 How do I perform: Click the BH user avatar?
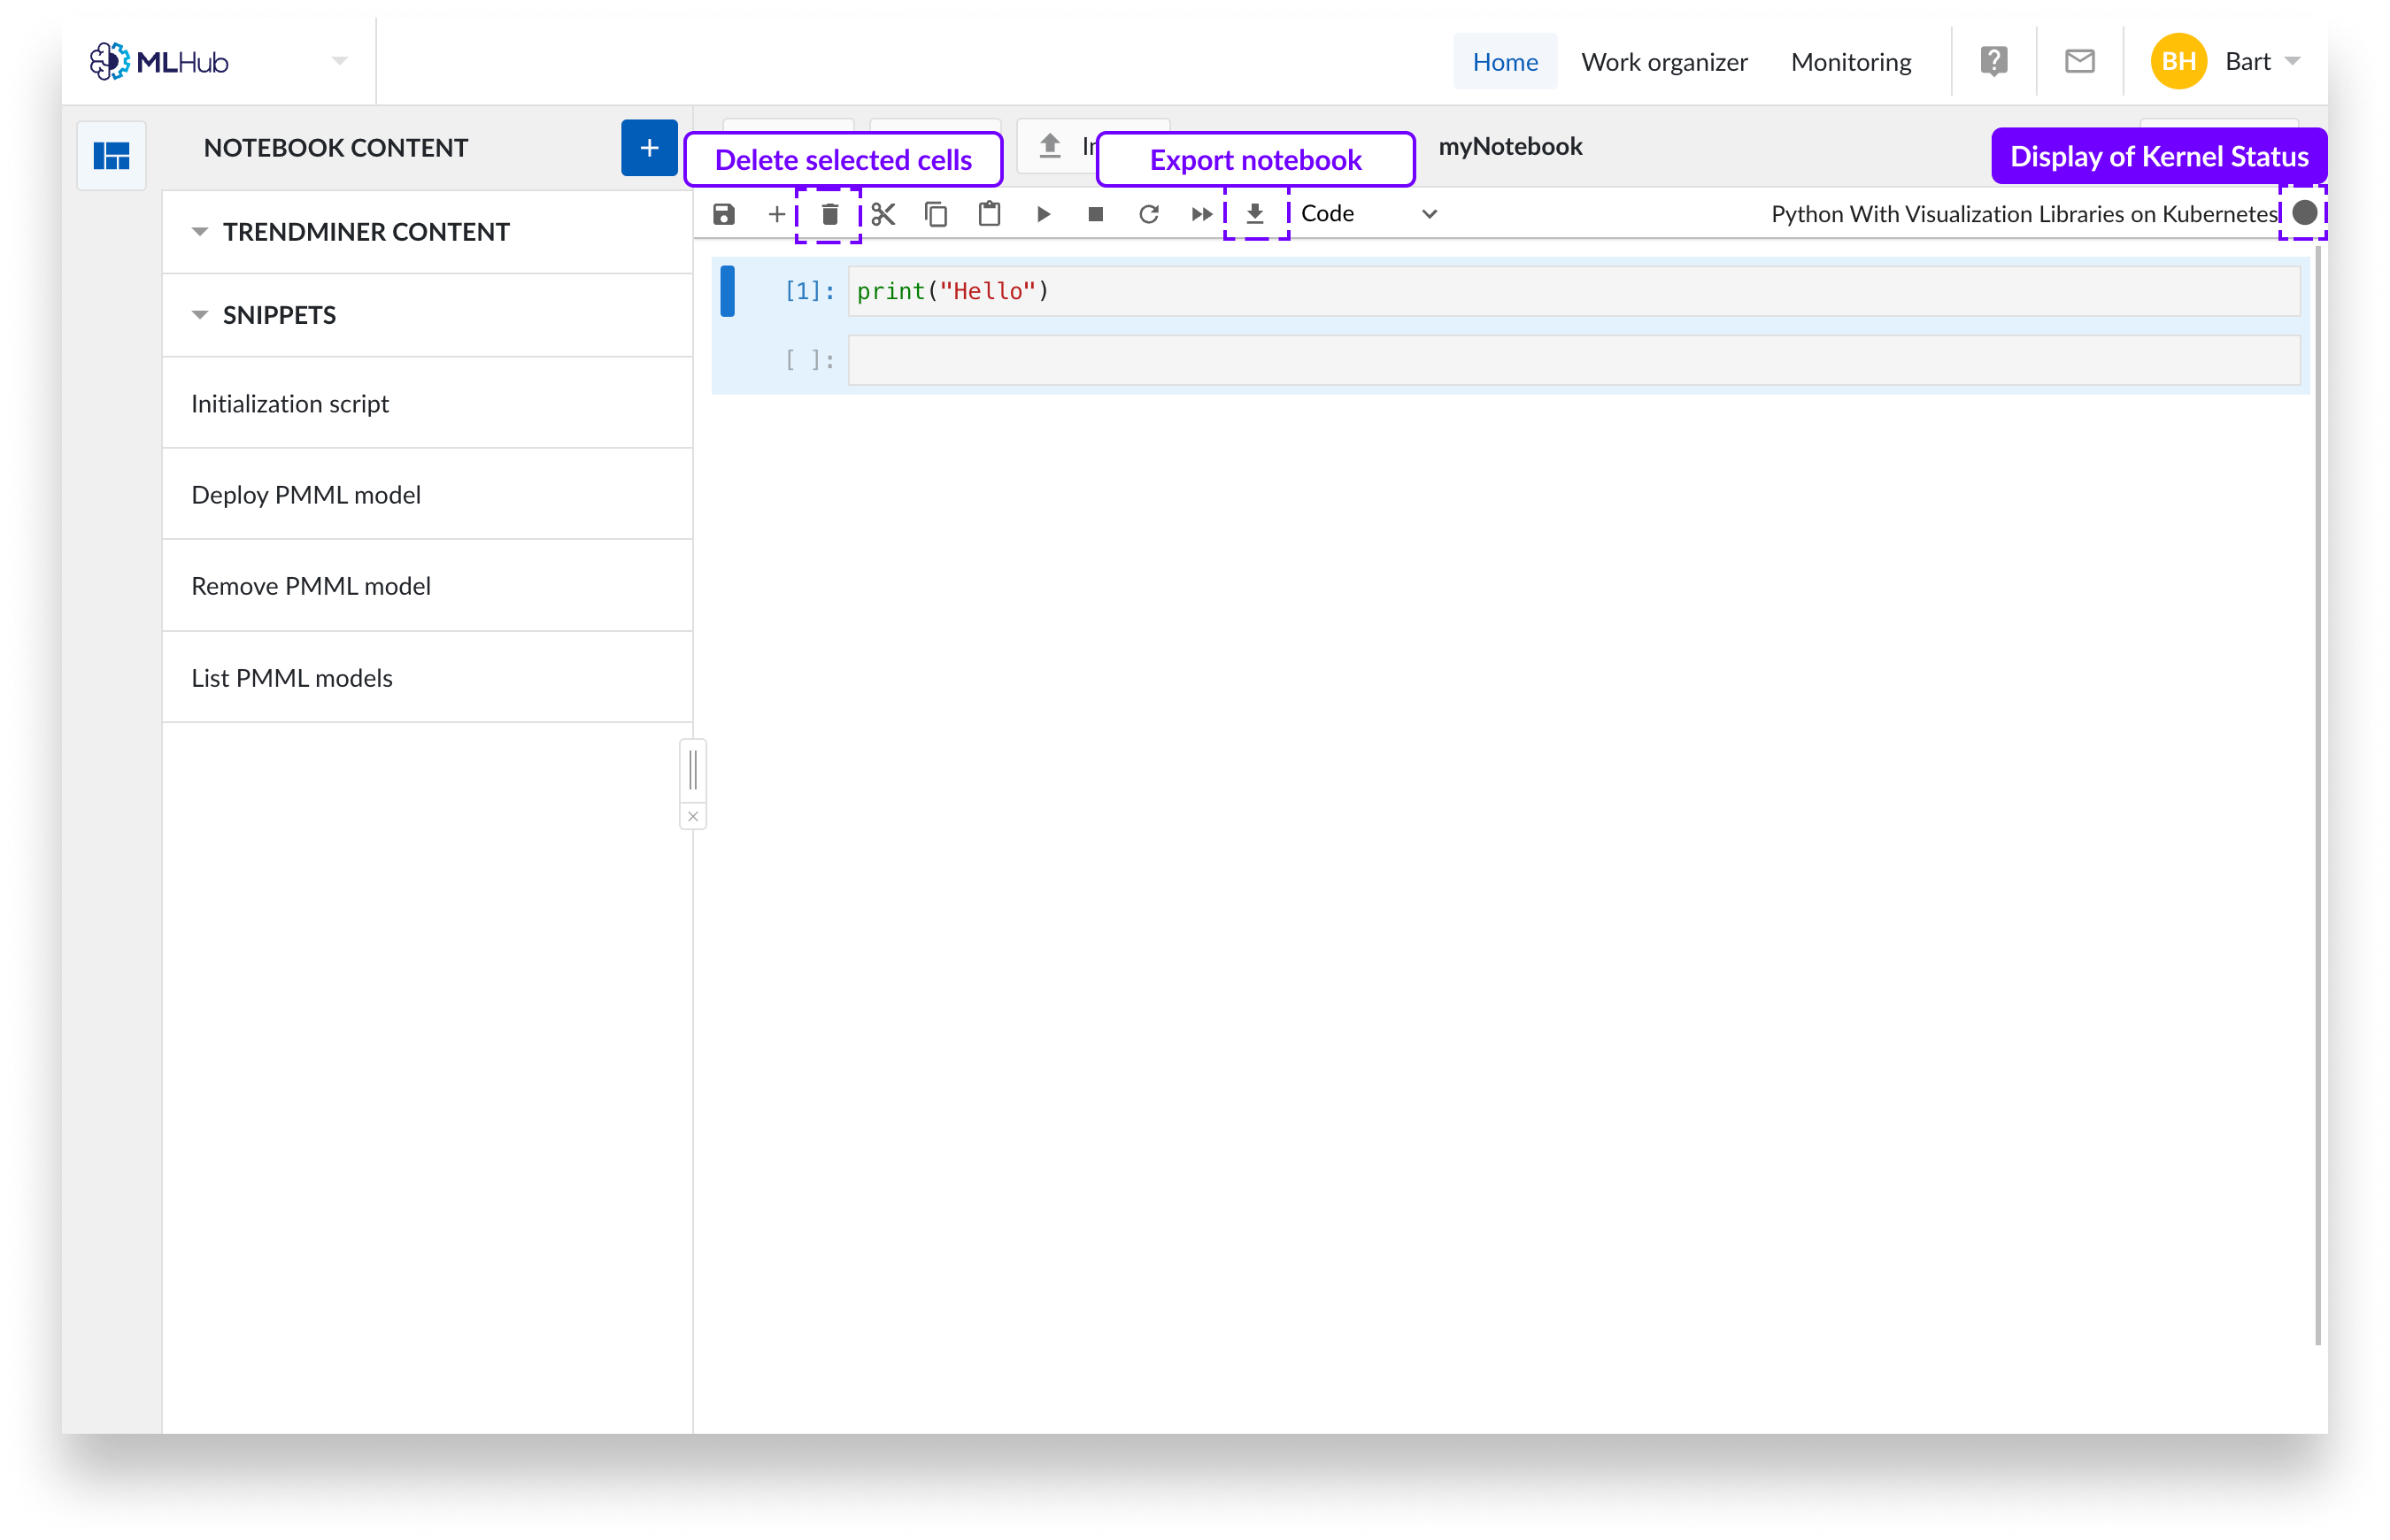pos(2178,62)
